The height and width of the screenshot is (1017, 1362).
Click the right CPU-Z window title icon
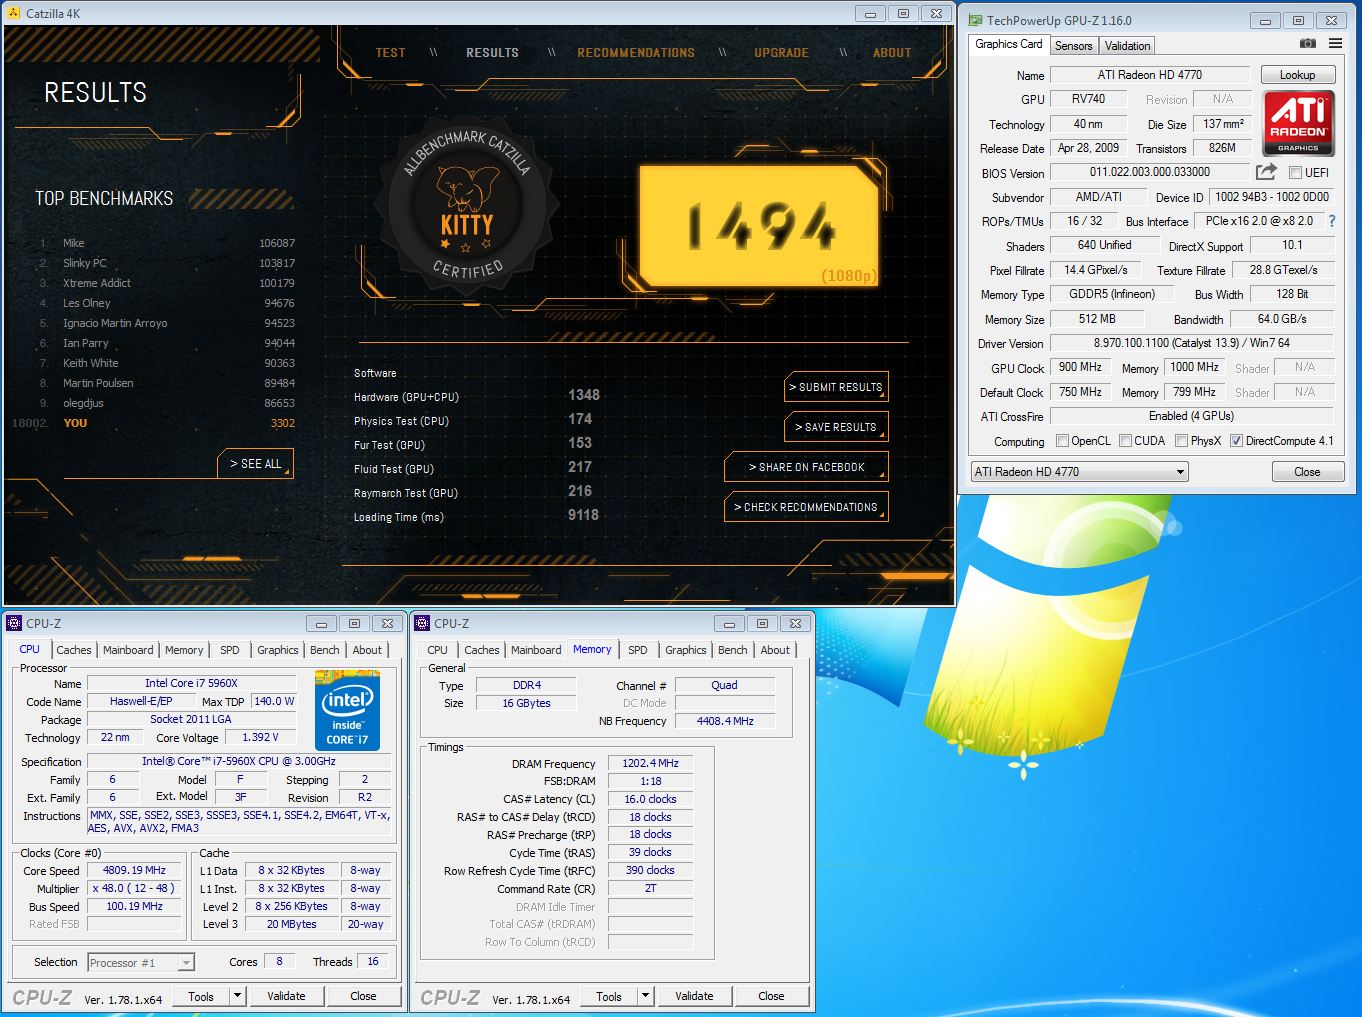[x=422, y=623]
